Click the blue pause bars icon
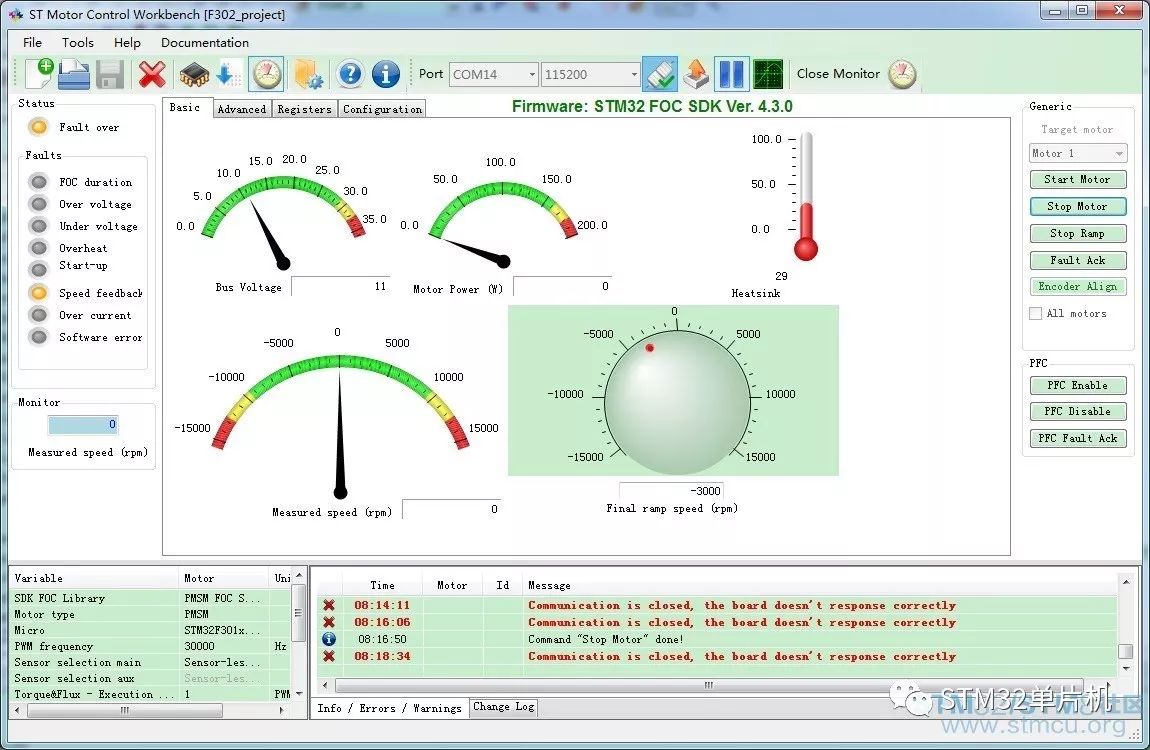The height and width of the screenshot is (750, 1150). pyautogui.click(x=732, y=74)
